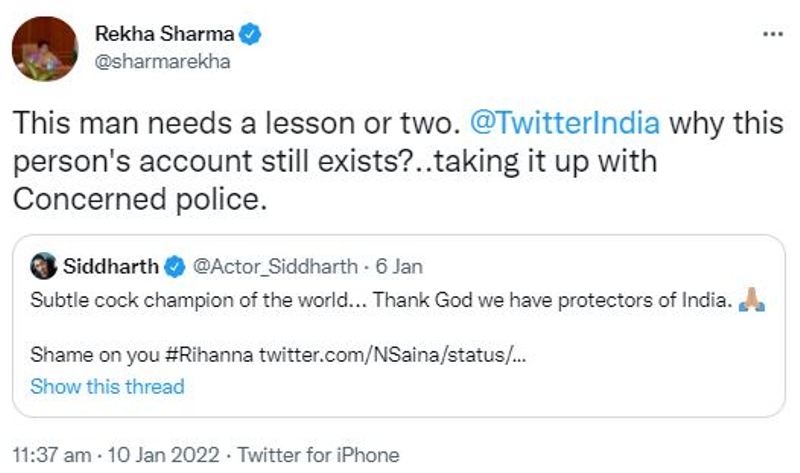Open the Twitter for iPhone source label
Screen dimensions: 800x473
click(318, 455)
